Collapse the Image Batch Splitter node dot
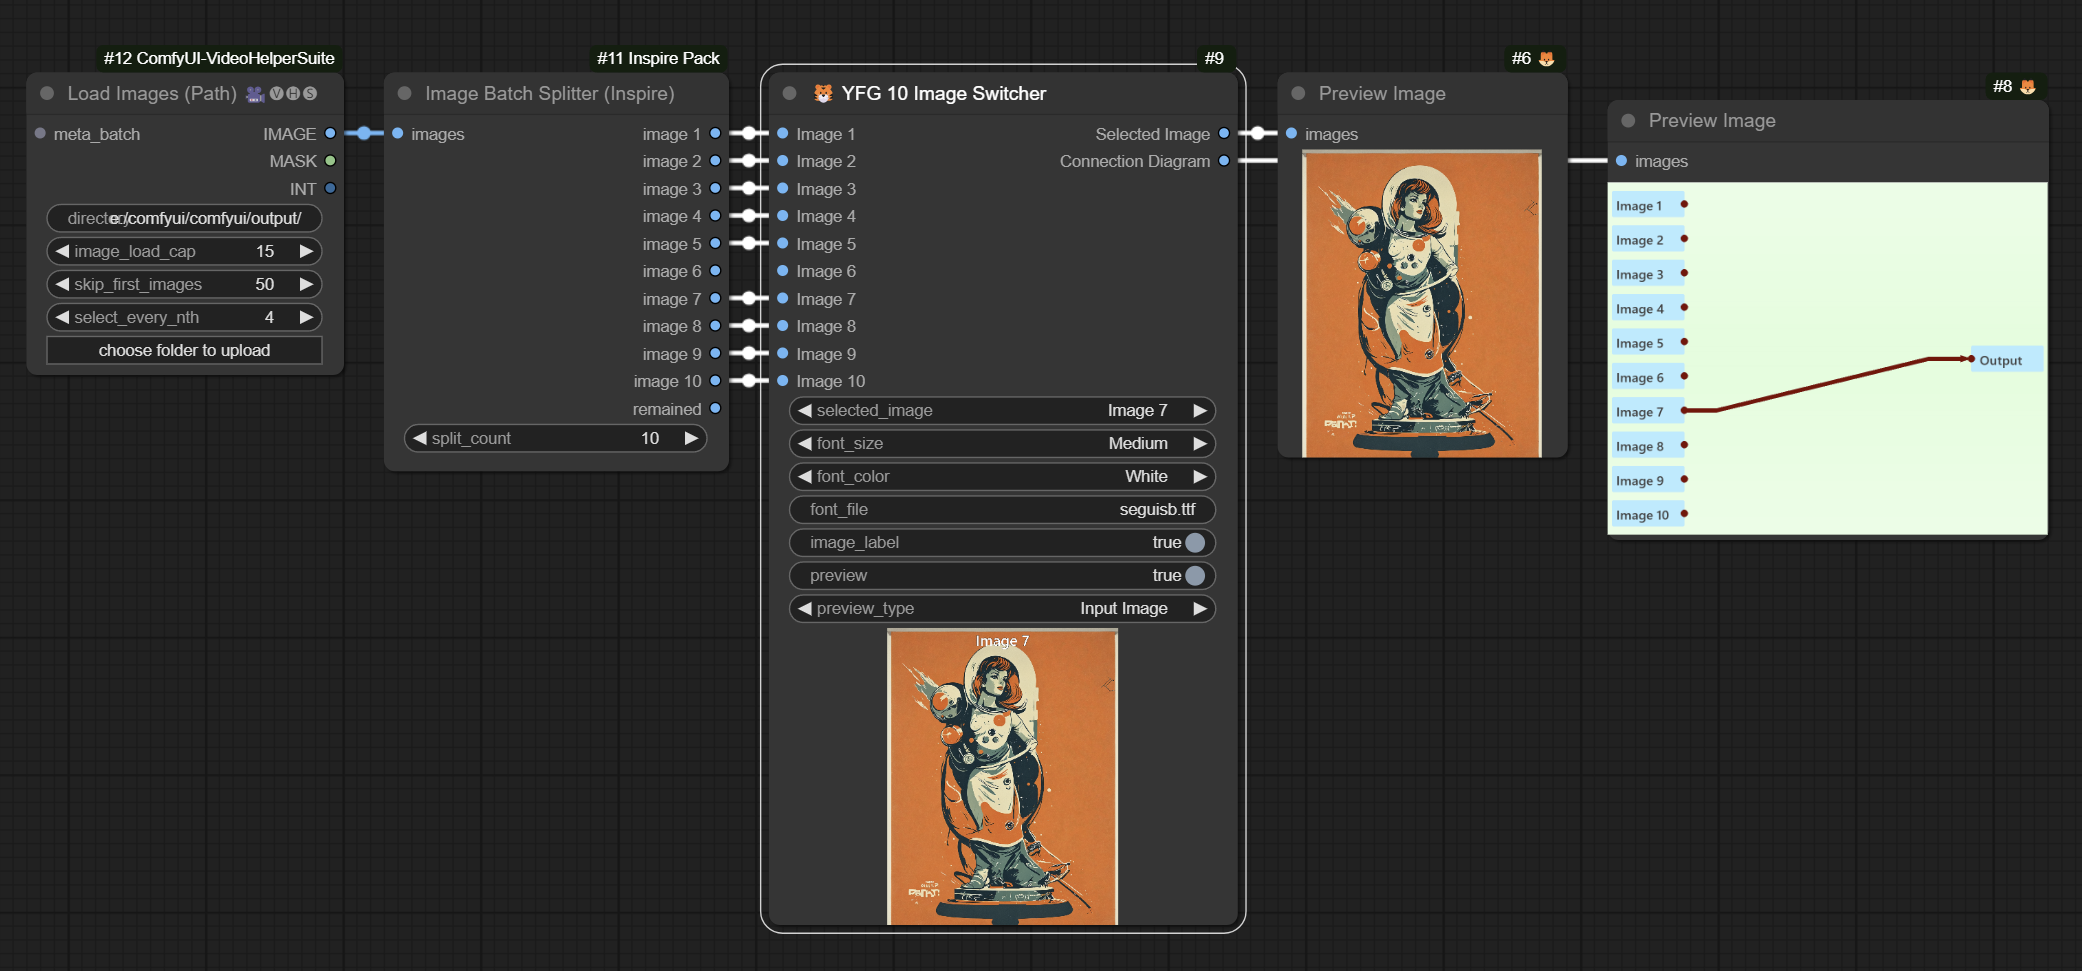The image size is (2082, 971). [405, 93]
